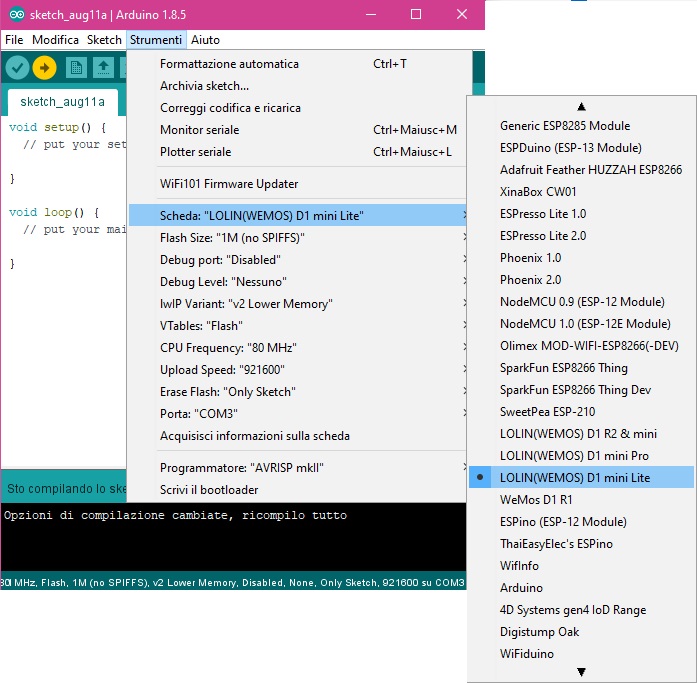Choose Correggi codifica e ricarica

pos(297,108)
